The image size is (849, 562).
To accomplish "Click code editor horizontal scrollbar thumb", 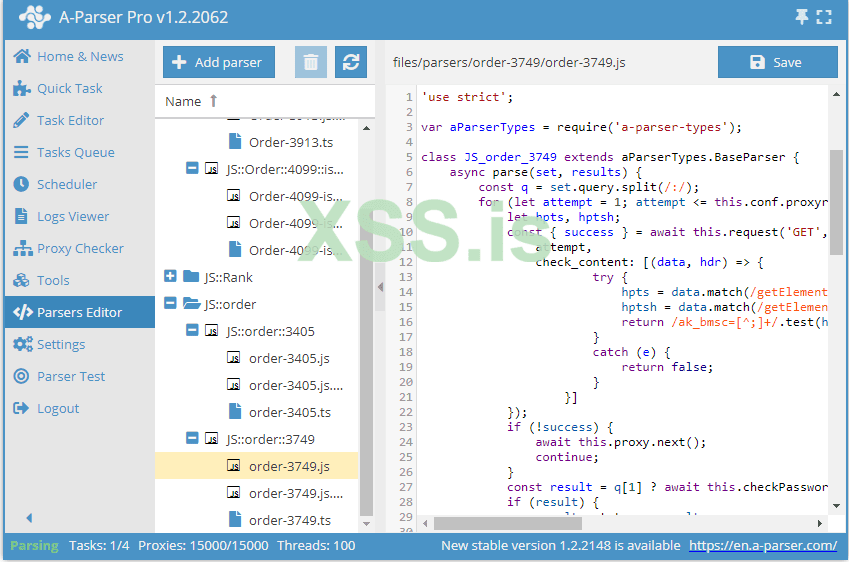I will 508,524.
